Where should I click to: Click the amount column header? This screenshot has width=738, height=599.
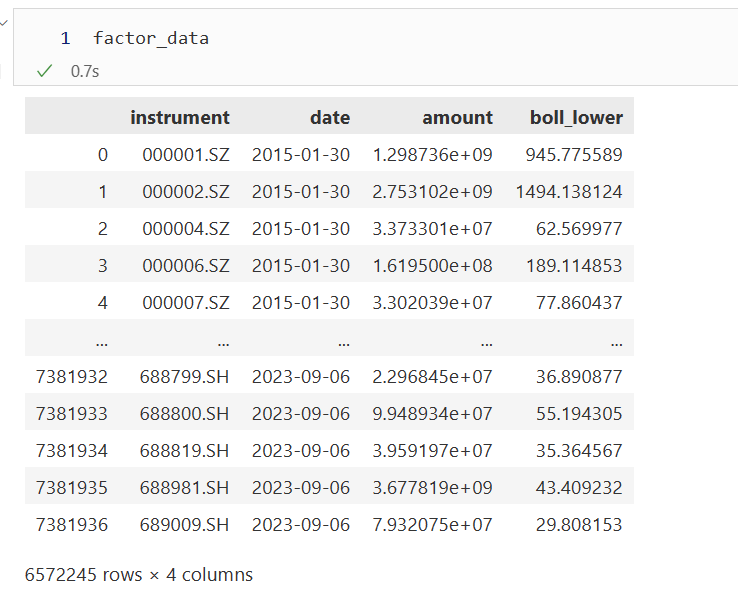tap(457, 117)
